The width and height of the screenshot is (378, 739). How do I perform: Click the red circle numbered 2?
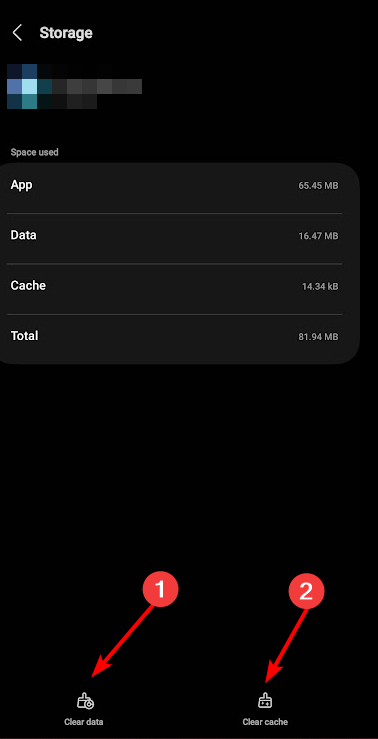pyautogui.click(x=306, y=591)
